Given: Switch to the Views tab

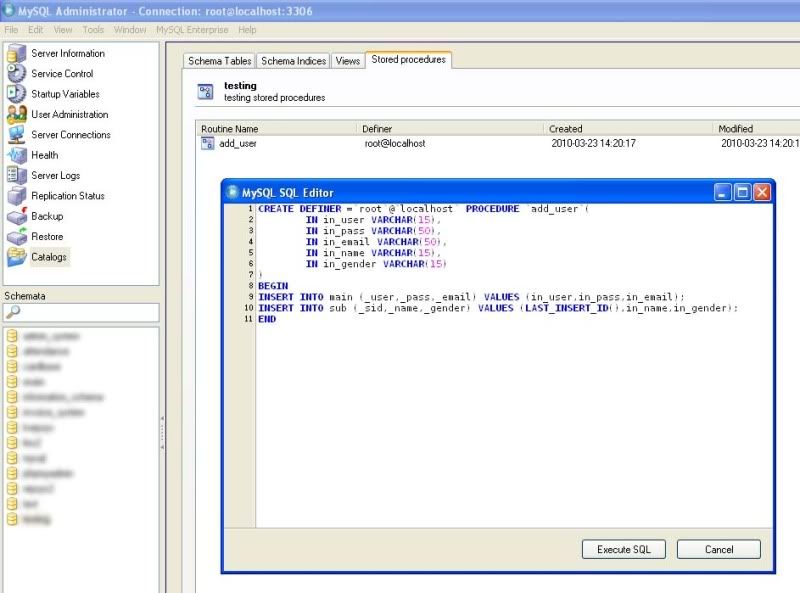Looking at the screenshot, I should pyautogui.click(x=347, y=61).
